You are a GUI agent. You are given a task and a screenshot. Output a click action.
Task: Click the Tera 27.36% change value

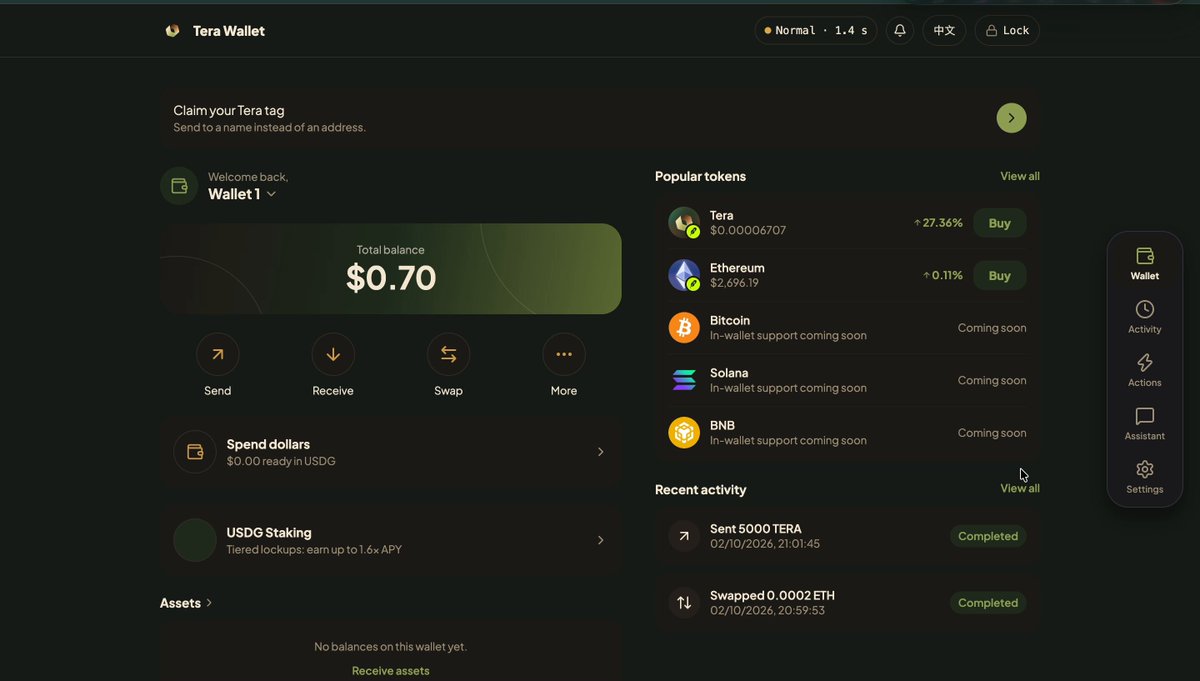pos(938,223)
